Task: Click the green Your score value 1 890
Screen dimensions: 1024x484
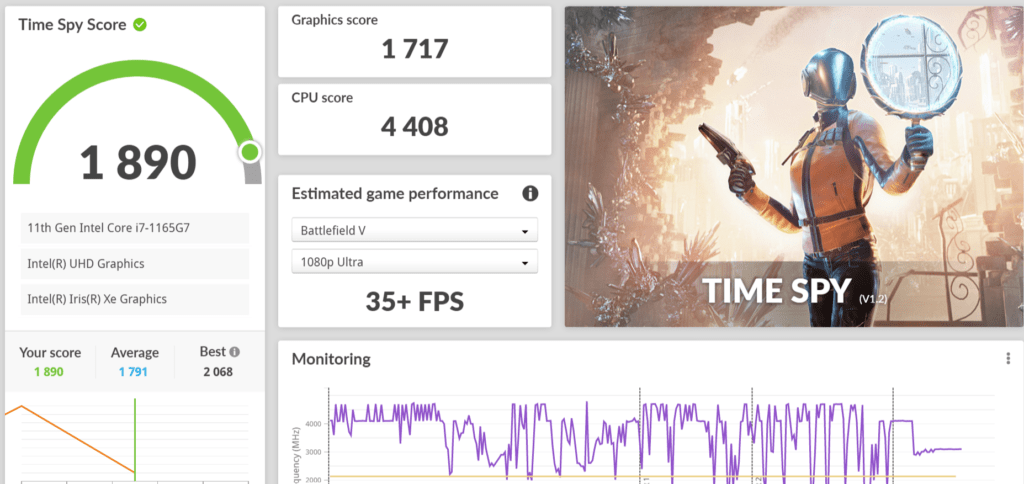Action: 50,372
